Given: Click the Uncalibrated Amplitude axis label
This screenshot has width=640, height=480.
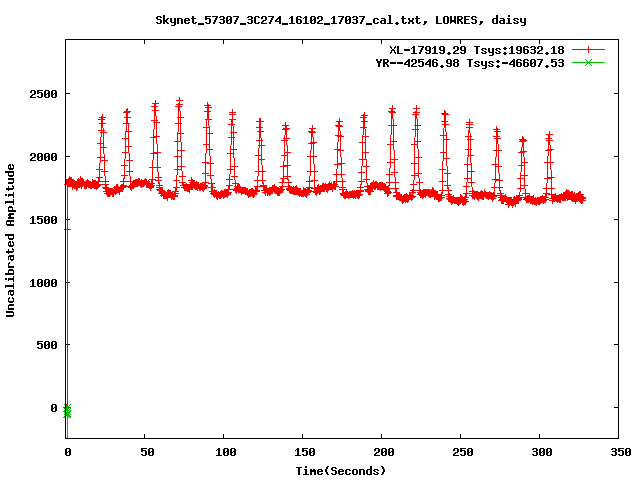Looking at the screenshot, I should coord(10,240).
